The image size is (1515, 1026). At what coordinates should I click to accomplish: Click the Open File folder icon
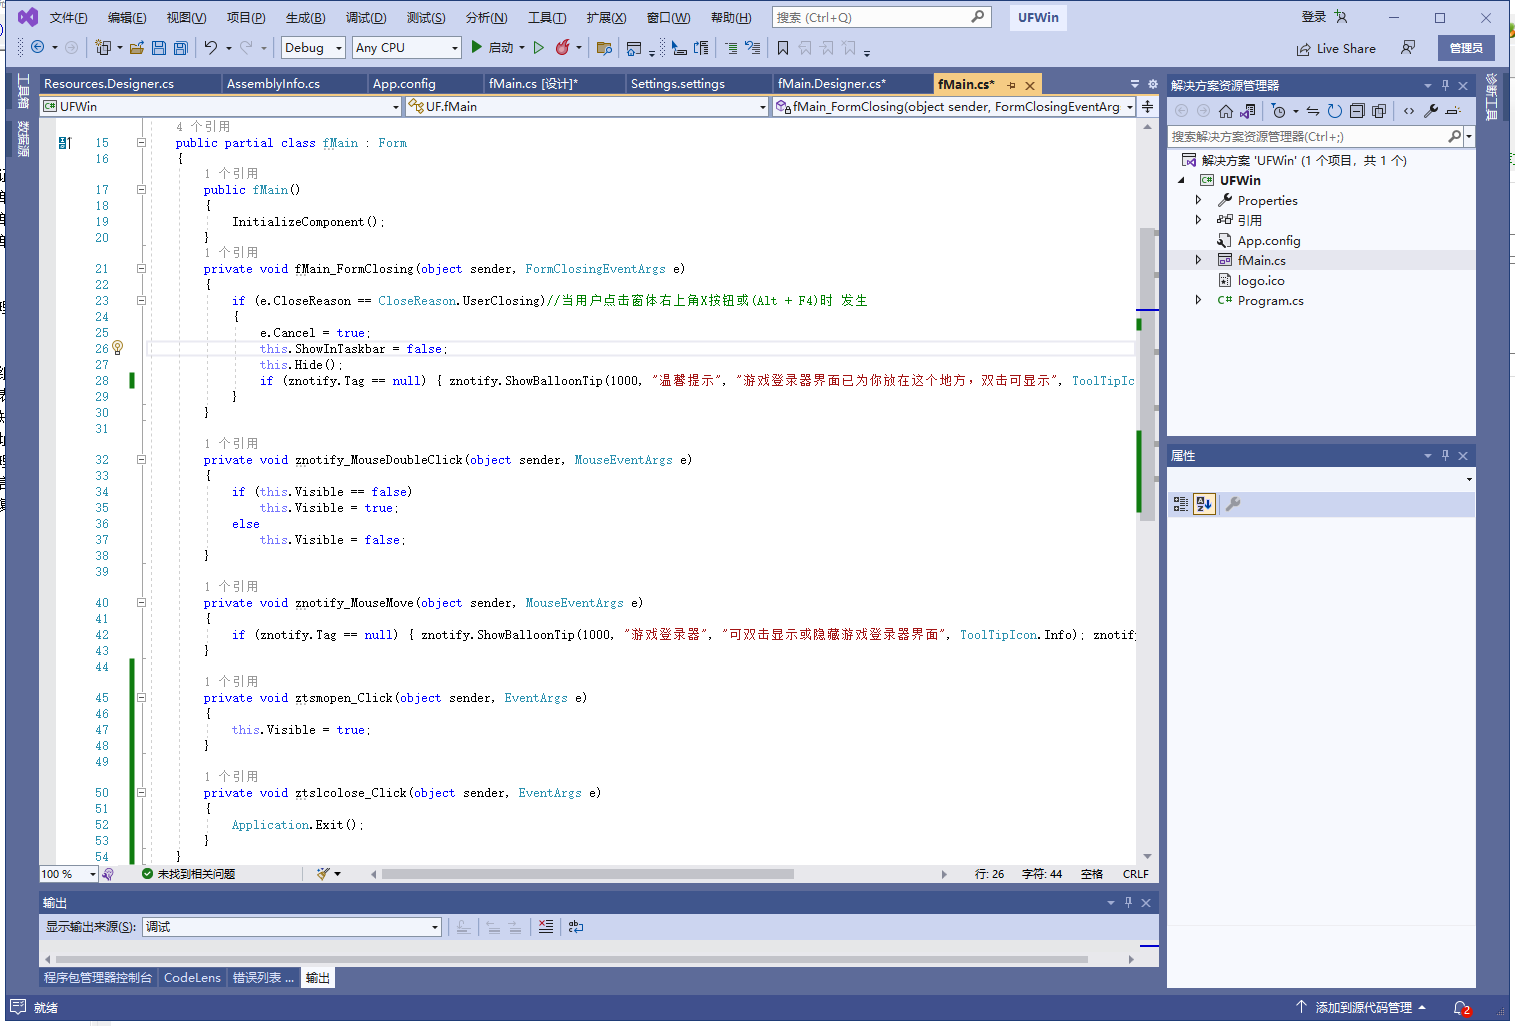pos(137,47)
